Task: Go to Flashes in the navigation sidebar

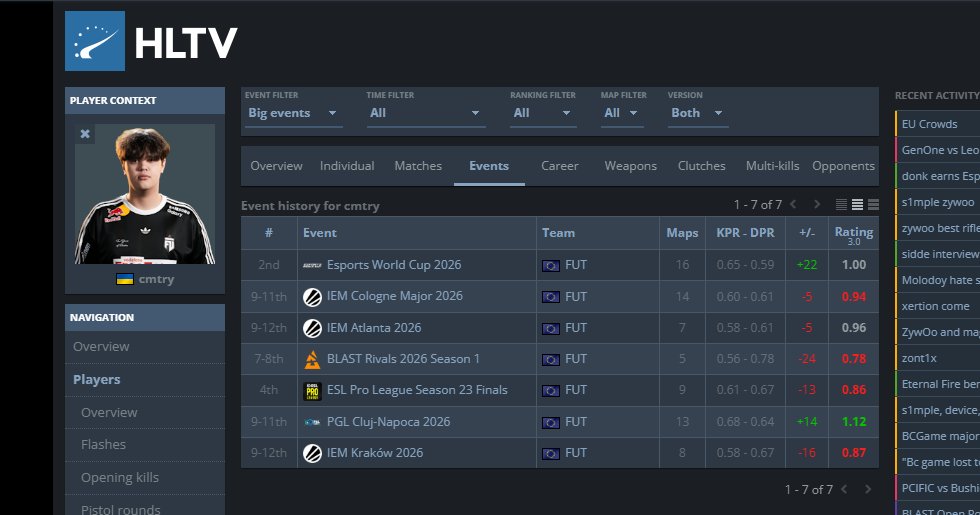Action: click(x=145, y=444)
